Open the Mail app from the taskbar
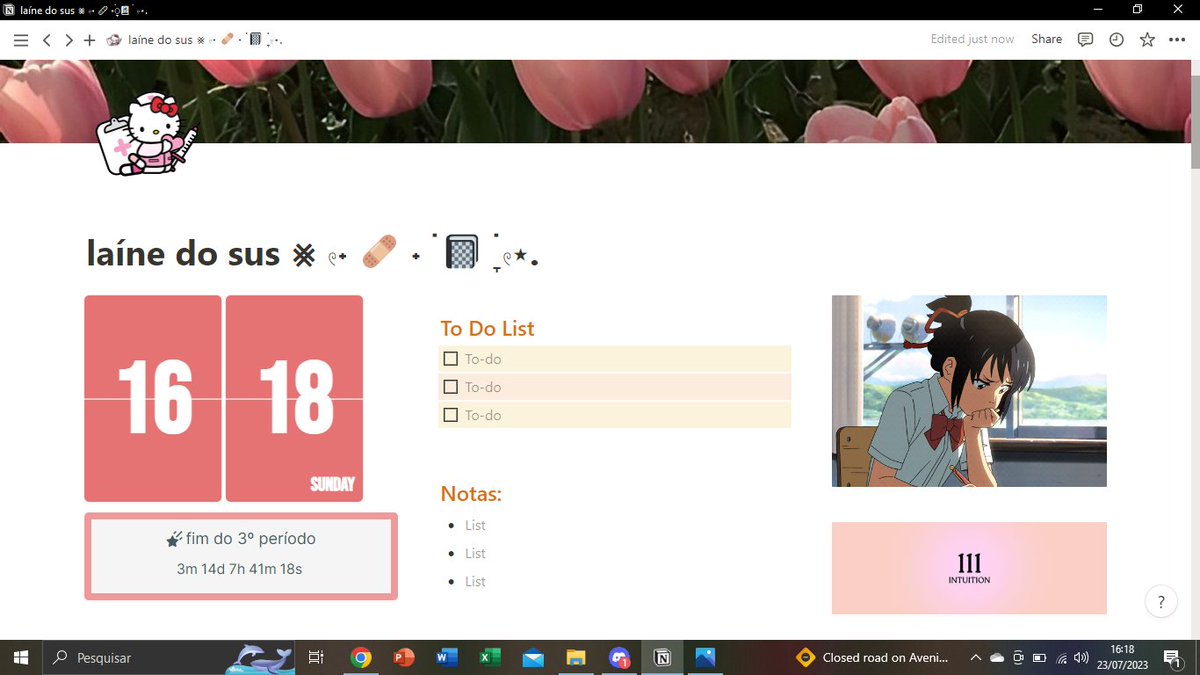The image size is (1200, 675). (x=533, y=658)
